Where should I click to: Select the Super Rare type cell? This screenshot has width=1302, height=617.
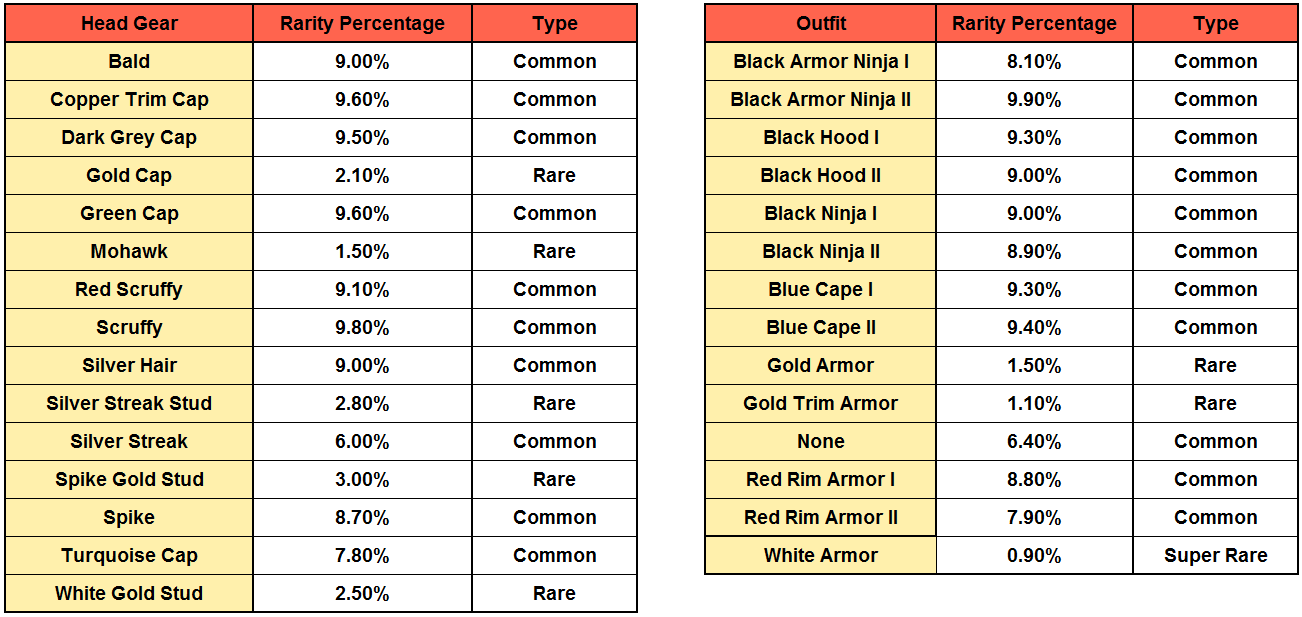tap(1215, 555)
